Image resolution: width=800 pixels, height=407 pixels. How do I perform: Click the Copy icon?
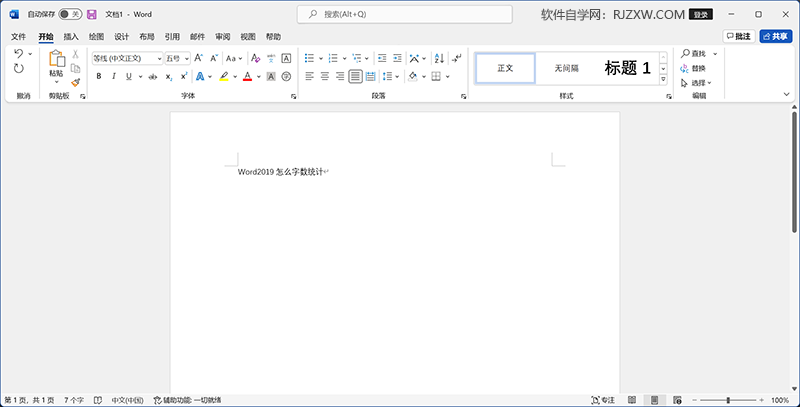coord(76,68)
